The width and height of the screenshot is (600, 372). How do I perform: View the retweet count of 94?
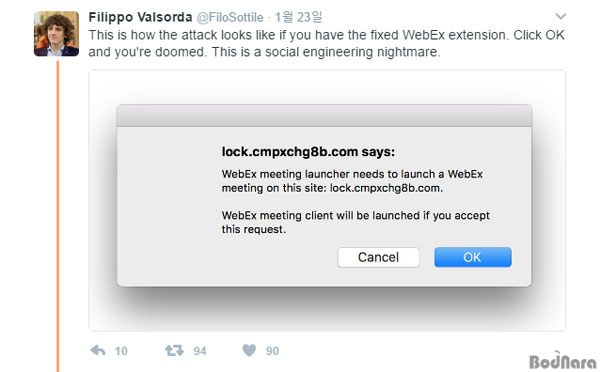coord(200,351)
